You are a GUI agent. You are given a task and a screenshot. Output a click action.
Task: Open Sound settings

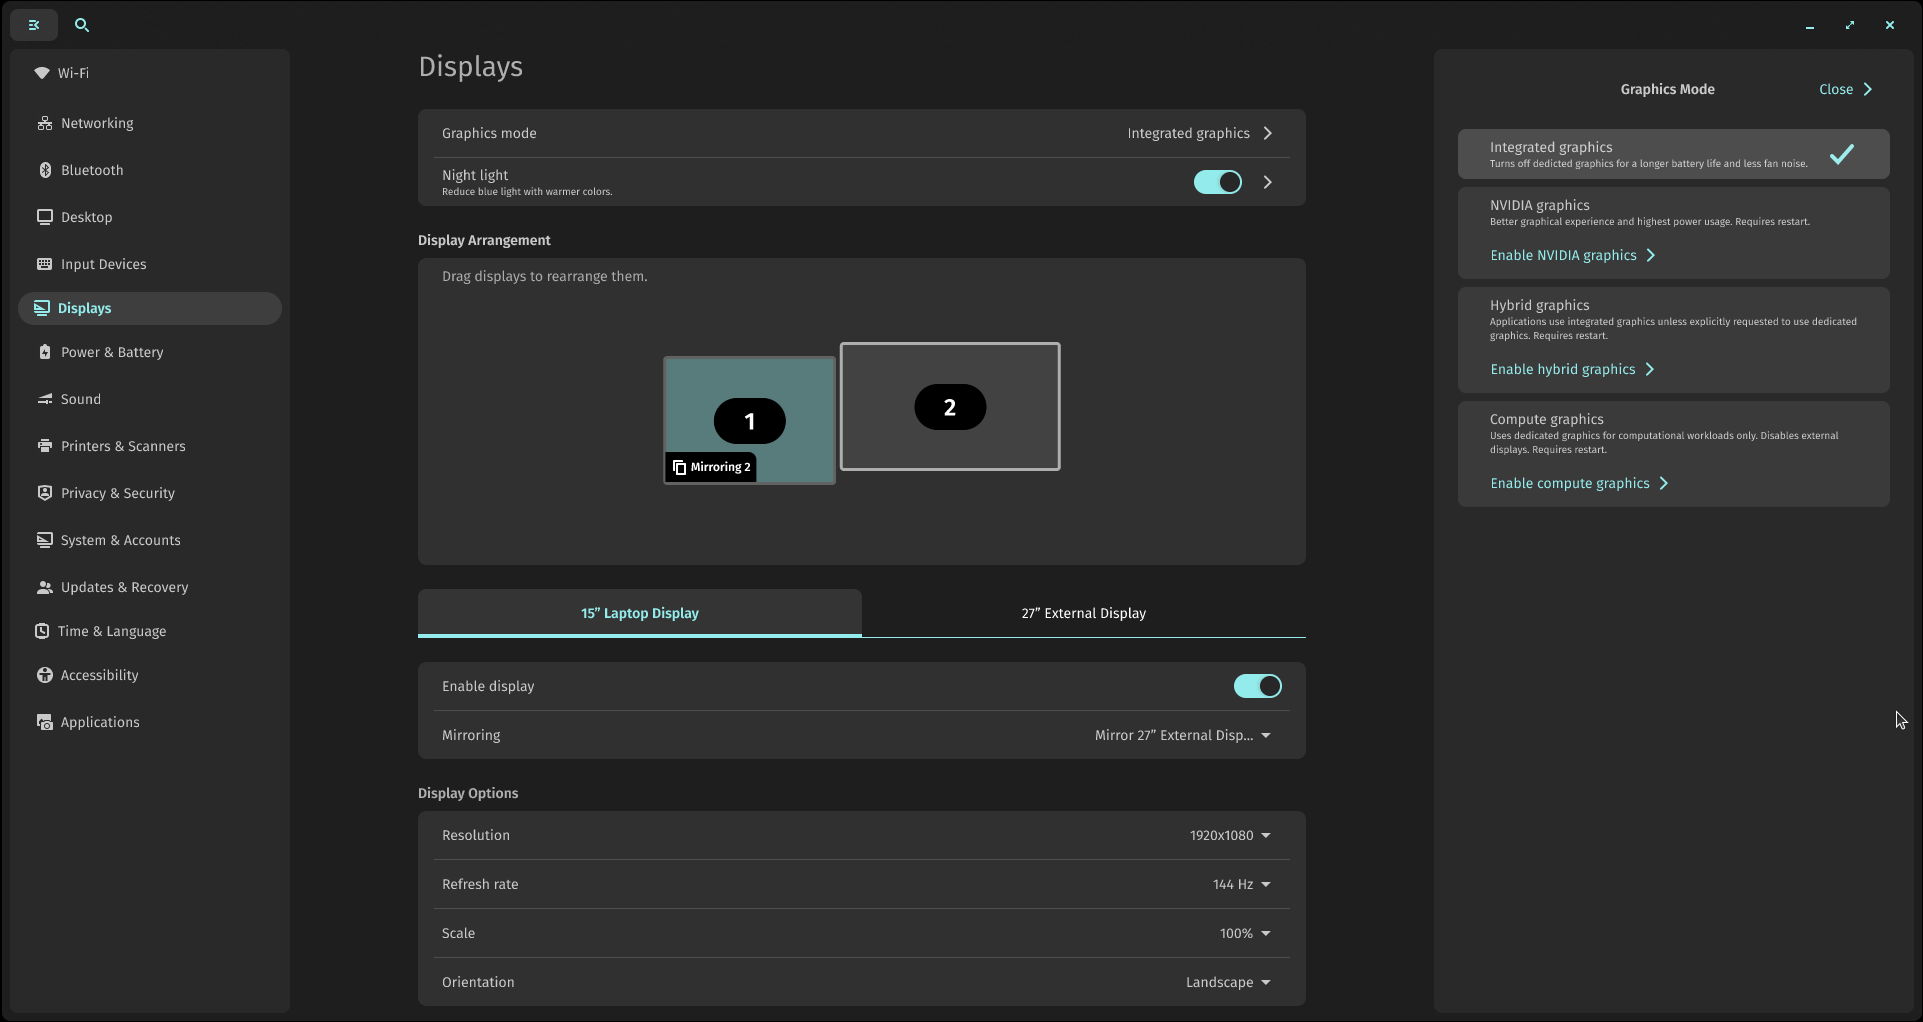(x=80, y=398)
